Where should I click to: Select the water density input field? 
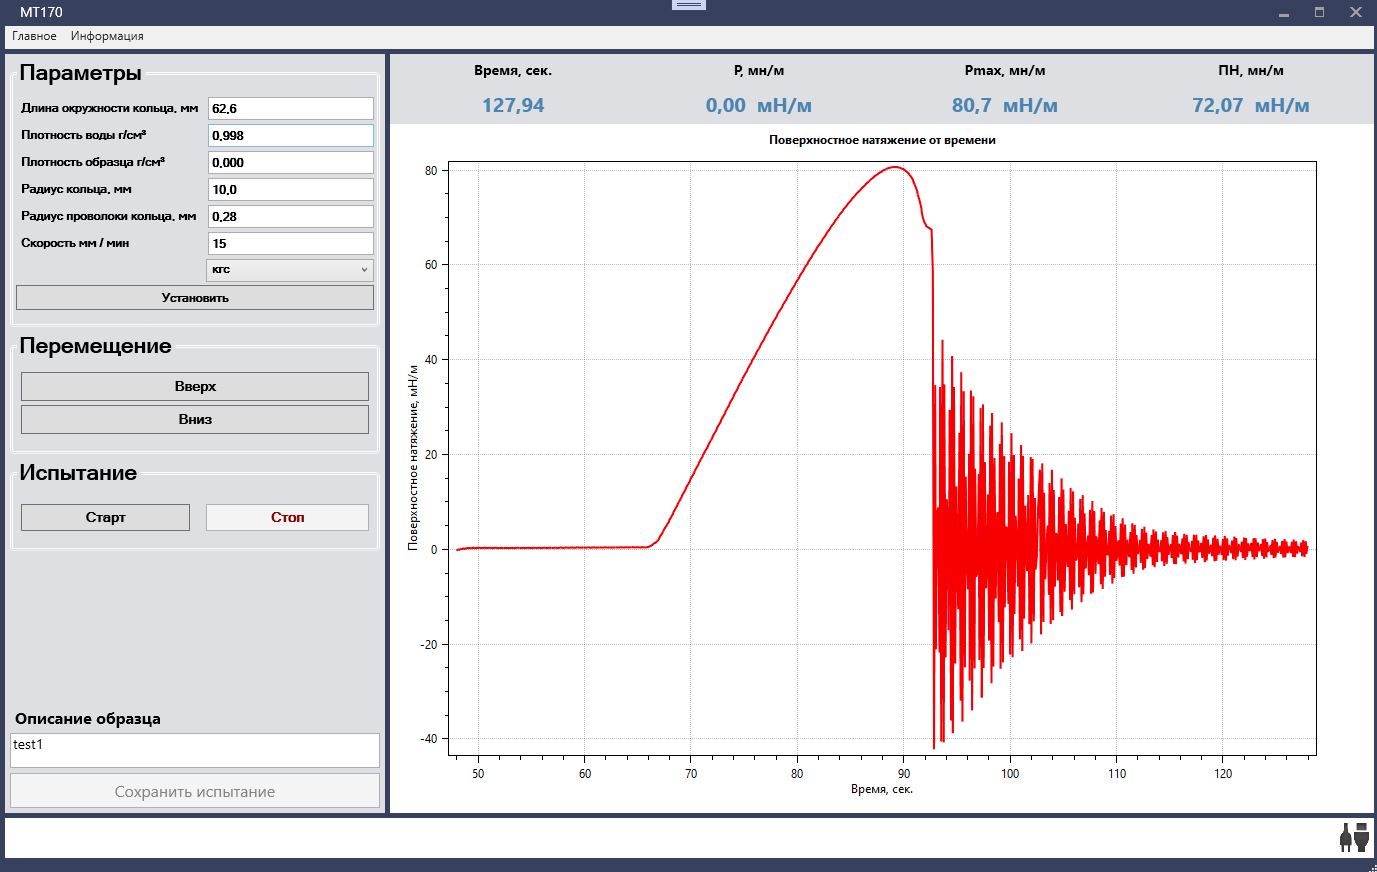pos(291,135)
